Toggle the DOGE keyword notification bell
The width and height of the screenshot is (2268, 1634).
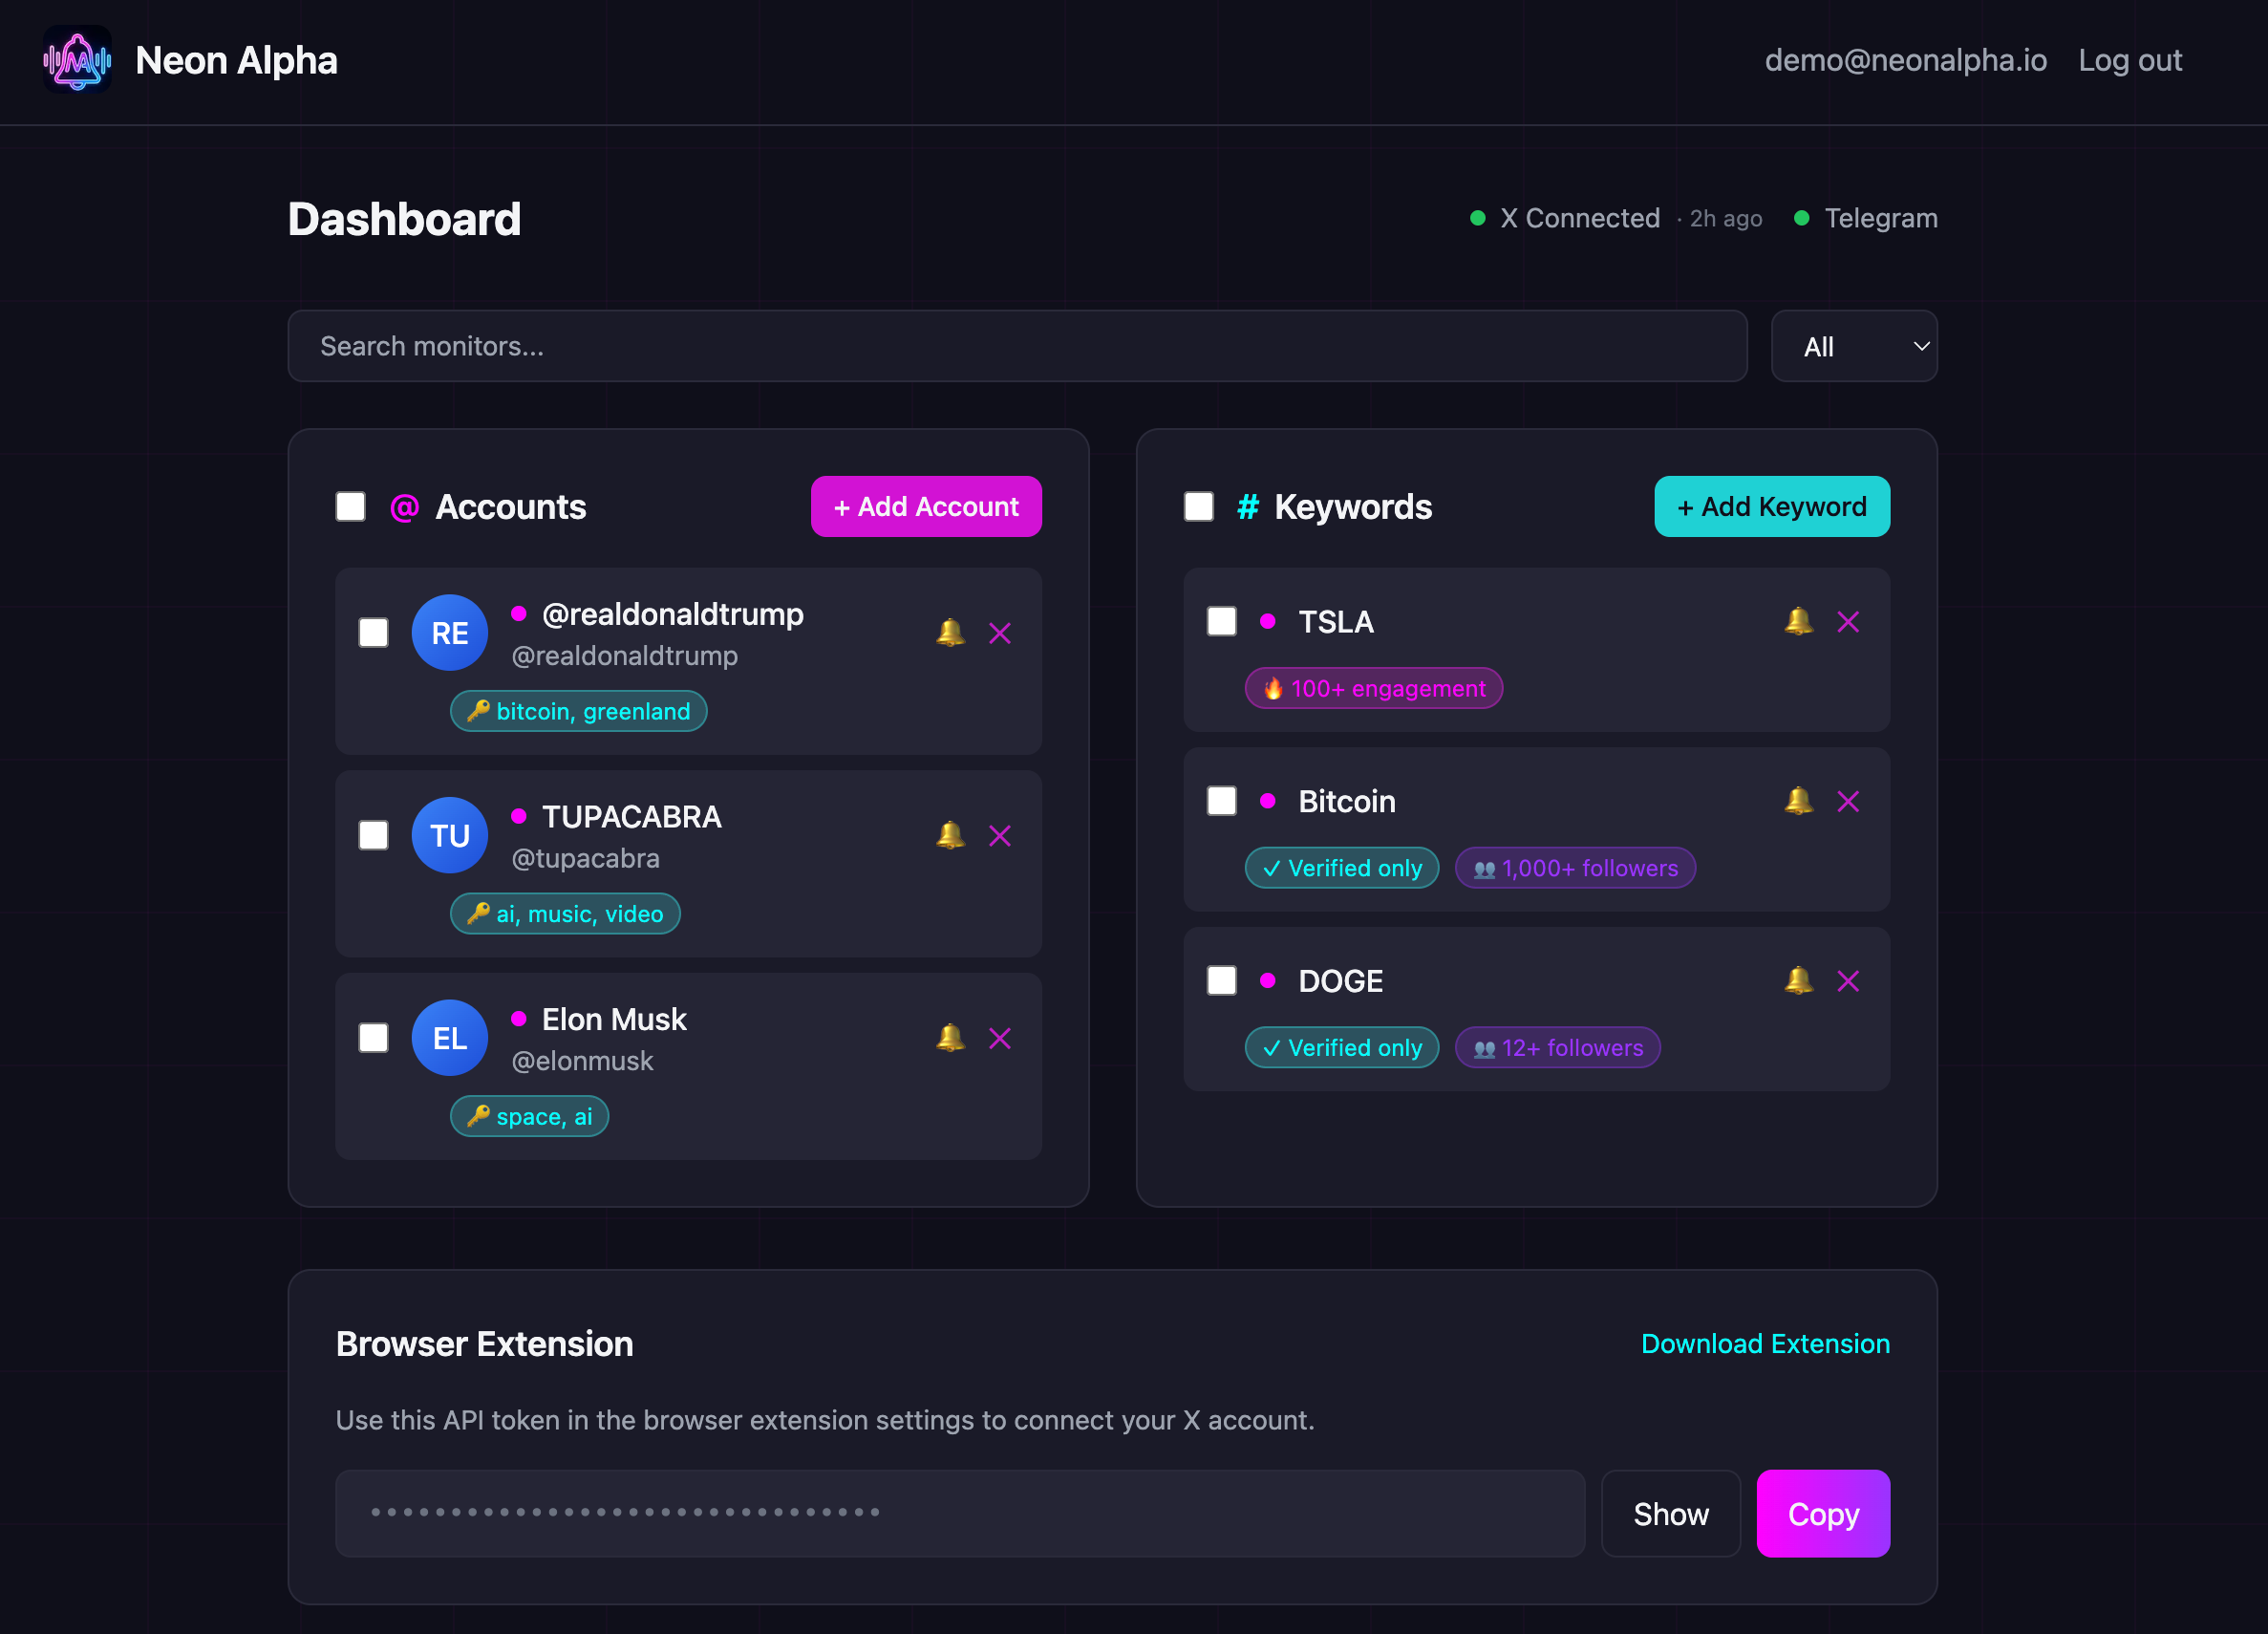pyautogui.click(x=1798, y=981)
